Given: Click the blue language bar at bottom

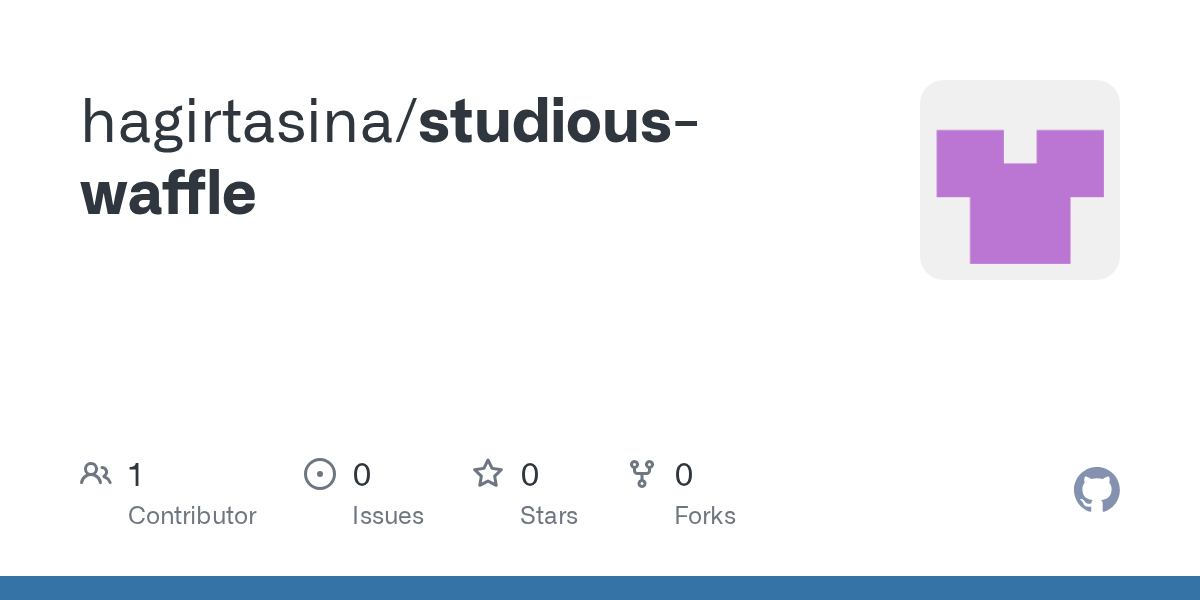Looking at the screenshot, I should point(600,588).
